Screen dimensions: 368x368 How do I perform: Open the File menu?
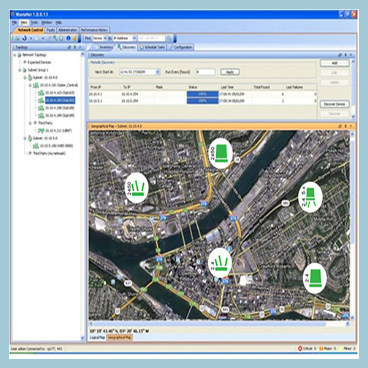coord(14,23)
